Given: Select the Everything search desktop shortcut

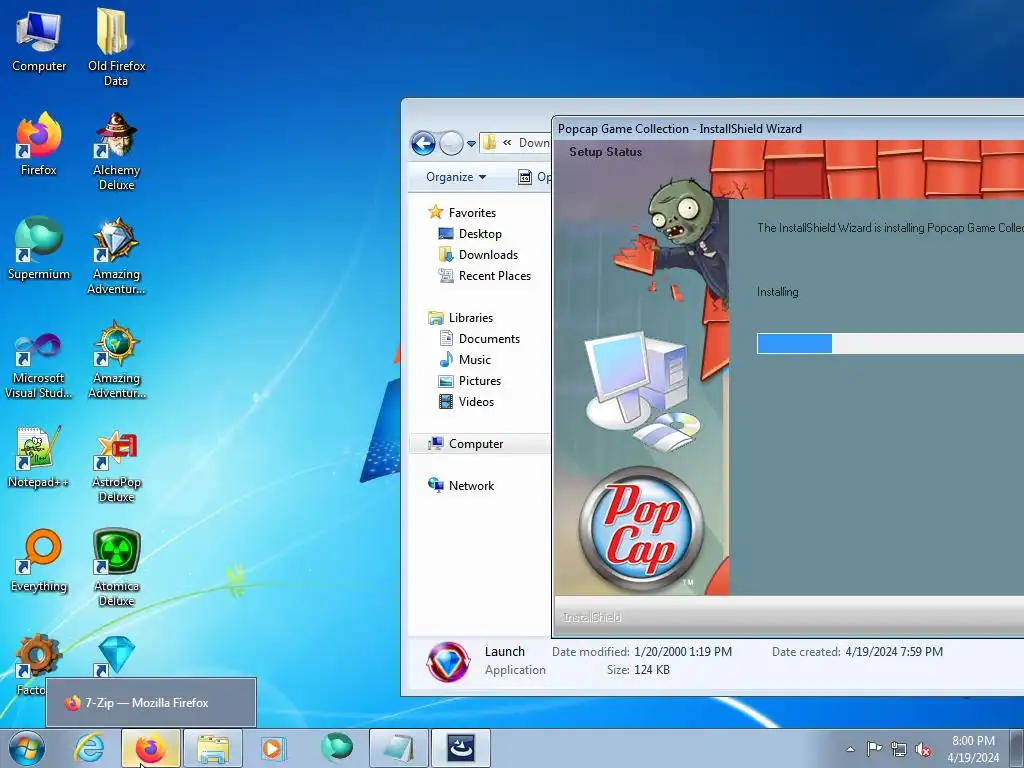Looking at the screenshot, I should pyautogui.click(x=39, y=560).
